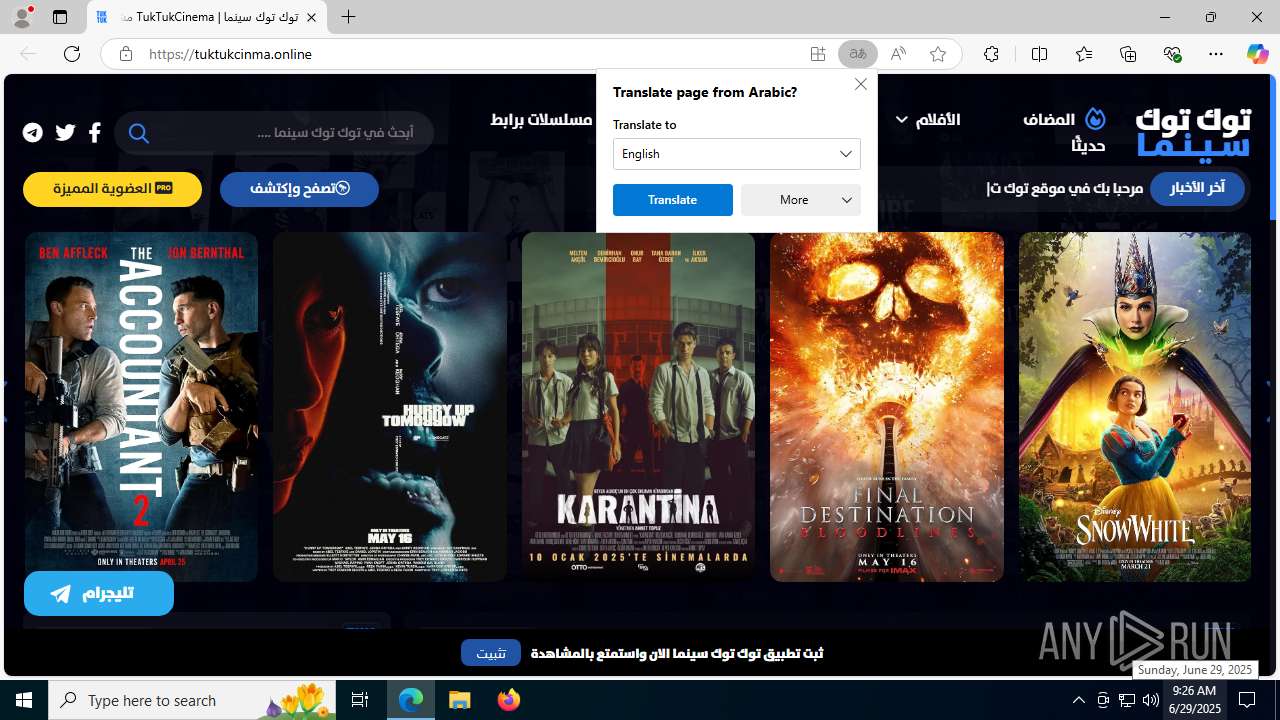Image resolution: width=1280 pixels, height=720 pixels.
Task: Open the Snow White poster
Action: pos(1135,407)
